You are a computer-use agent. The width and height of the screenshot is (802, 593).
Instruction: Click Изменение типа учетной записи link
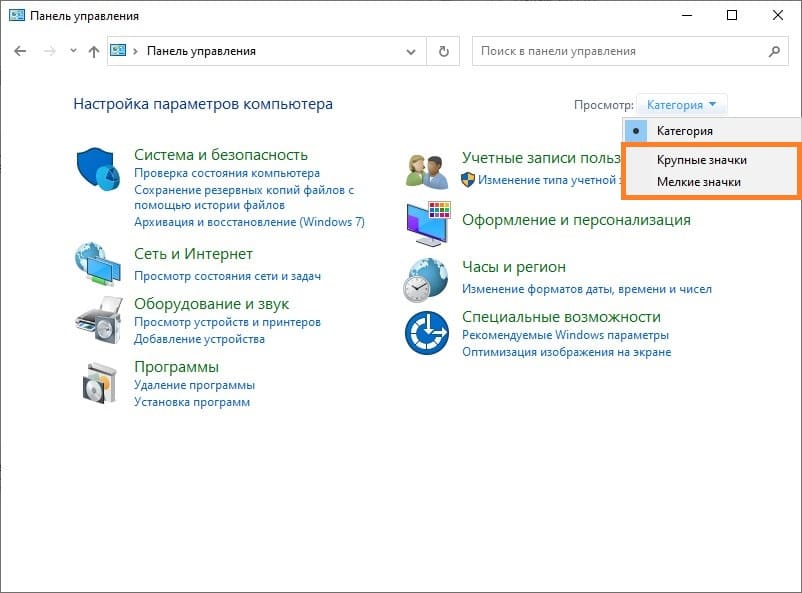(x=549, y=180)
